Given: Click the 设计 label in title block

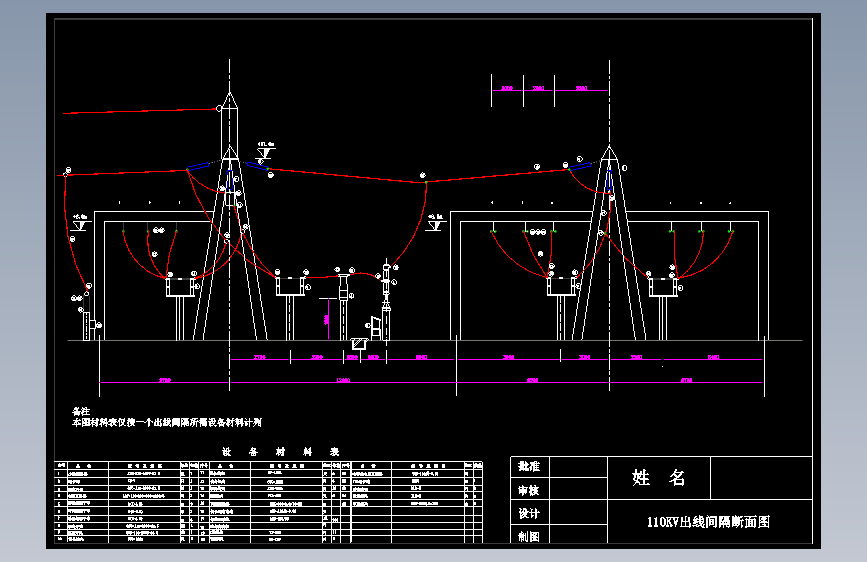Looking at the screenshot, I should pyautogui.click(x=529, y=513).
